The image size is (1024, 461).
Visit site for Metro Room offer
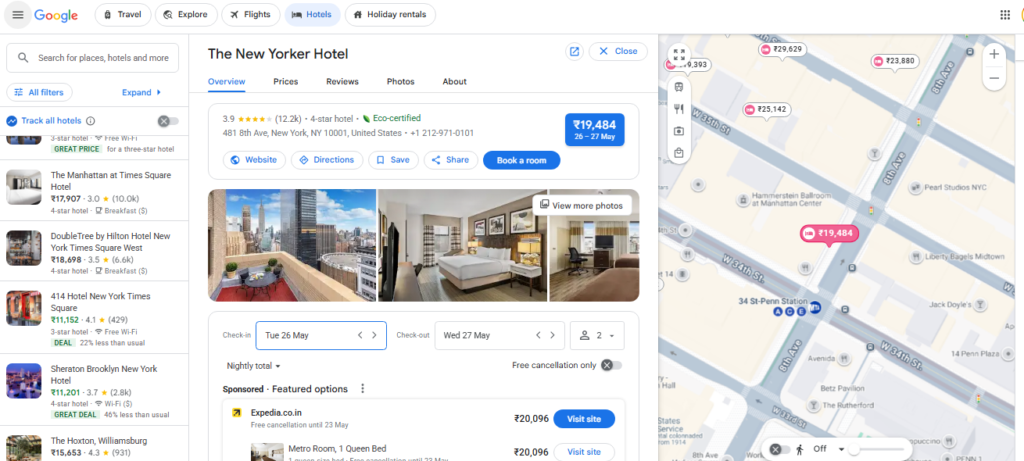point(584,452)
